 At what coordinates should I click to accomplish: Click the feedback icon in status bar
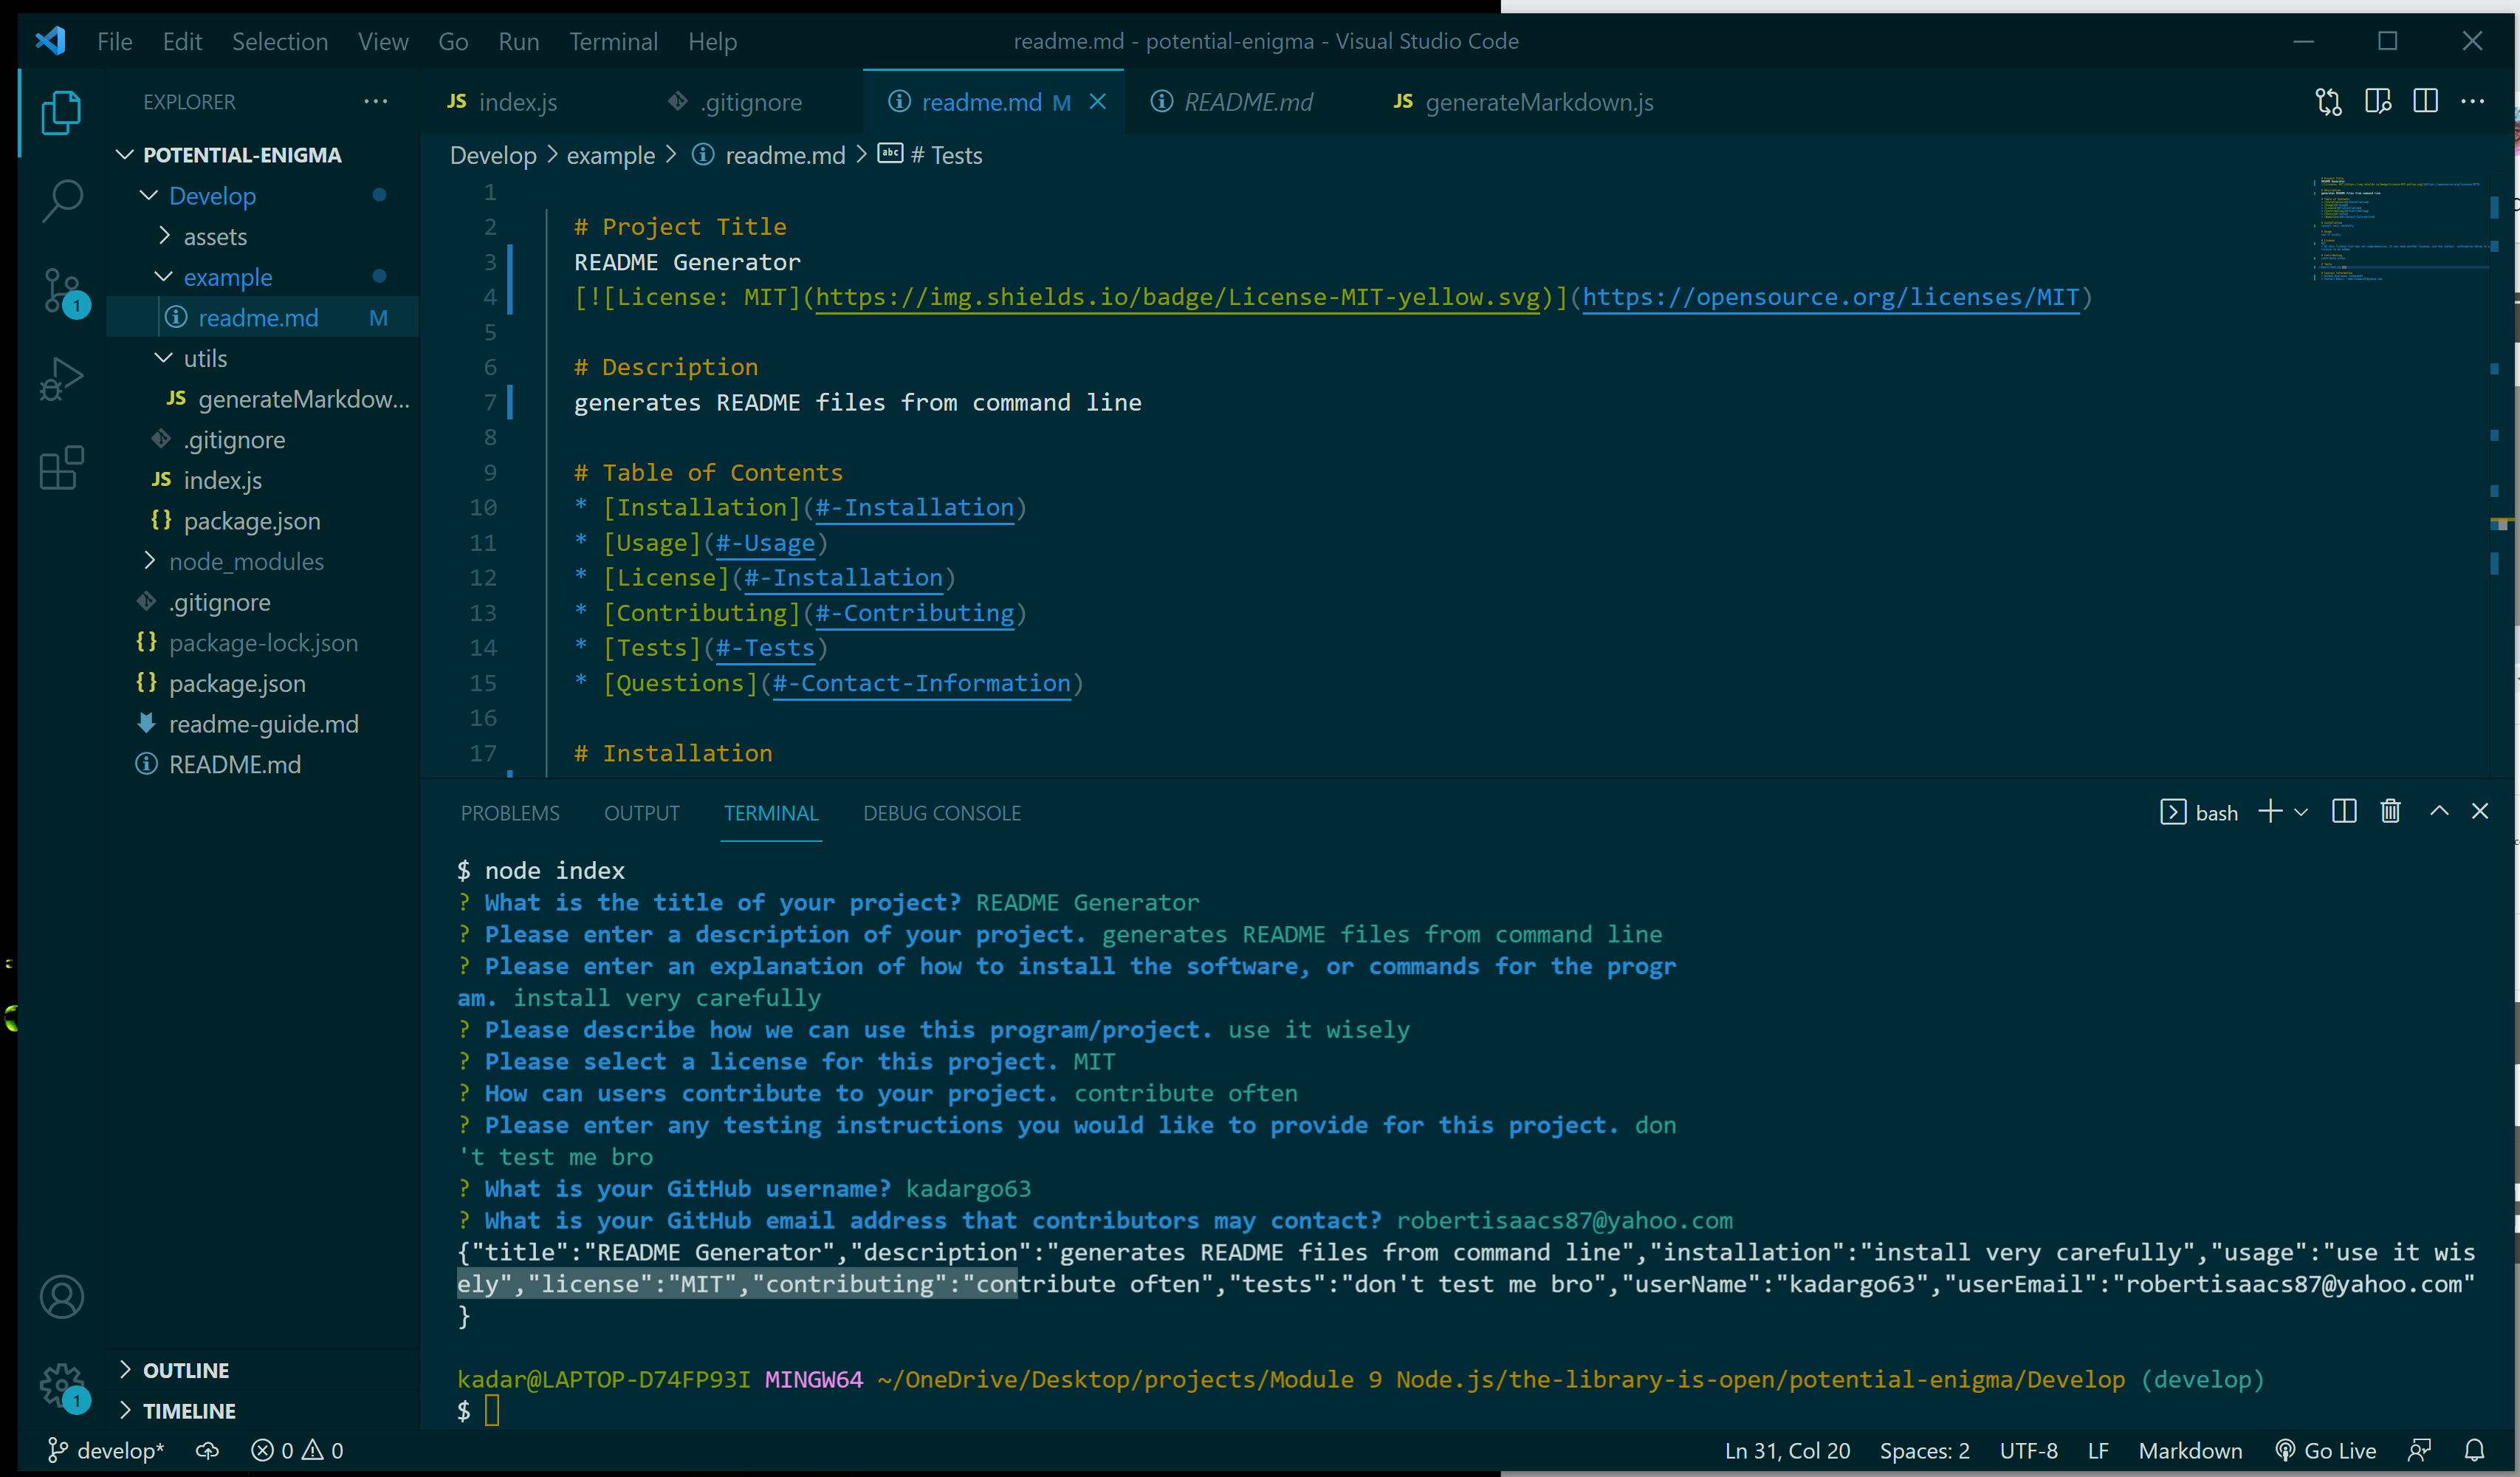2419,1450
